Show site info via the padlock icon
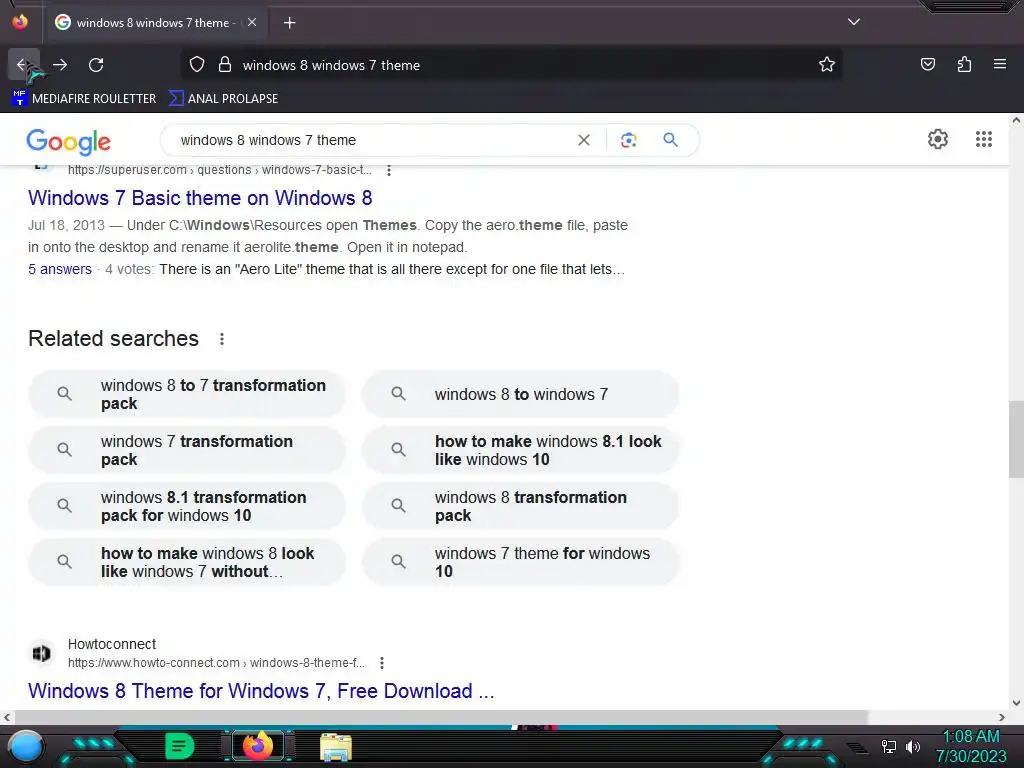Image resolution: width=1024 pixels, height=768 pixels. click(x=225, y=65)
